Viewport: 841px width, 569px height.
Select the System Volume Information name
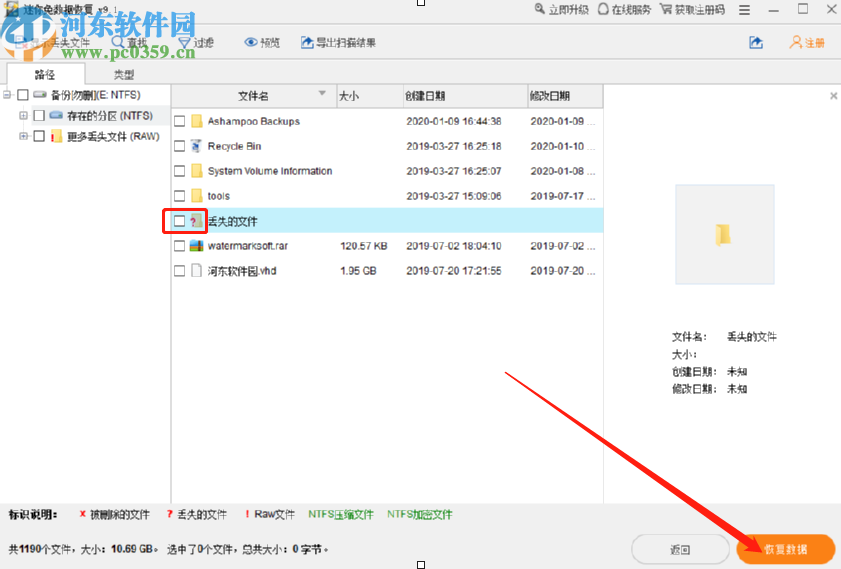[x=270, y=171]
